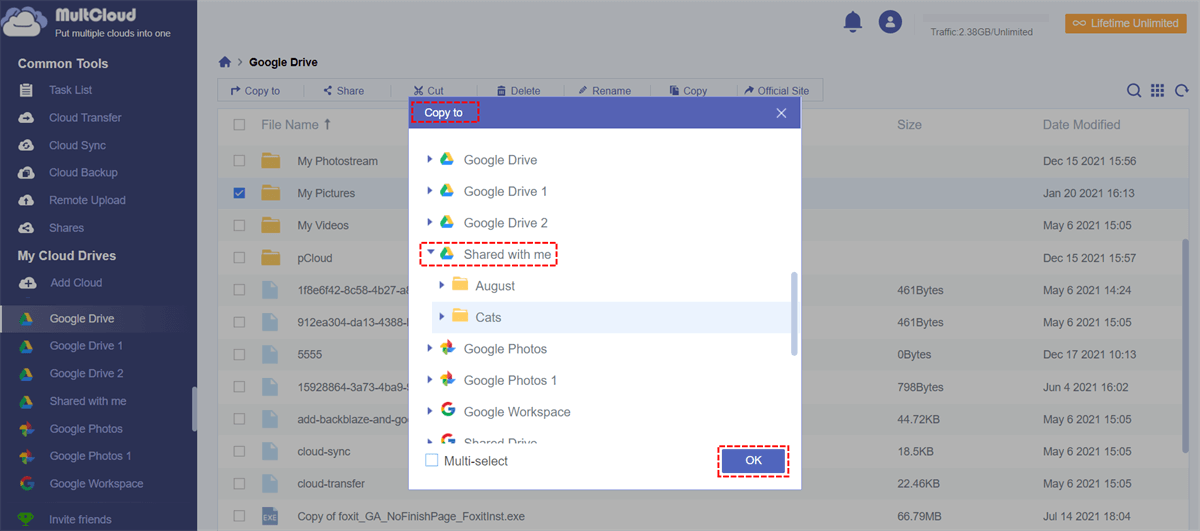This screenshot has height=531, width=1200.
Task: Expand August folder in dialog tree
Action: tap(442, 285)
